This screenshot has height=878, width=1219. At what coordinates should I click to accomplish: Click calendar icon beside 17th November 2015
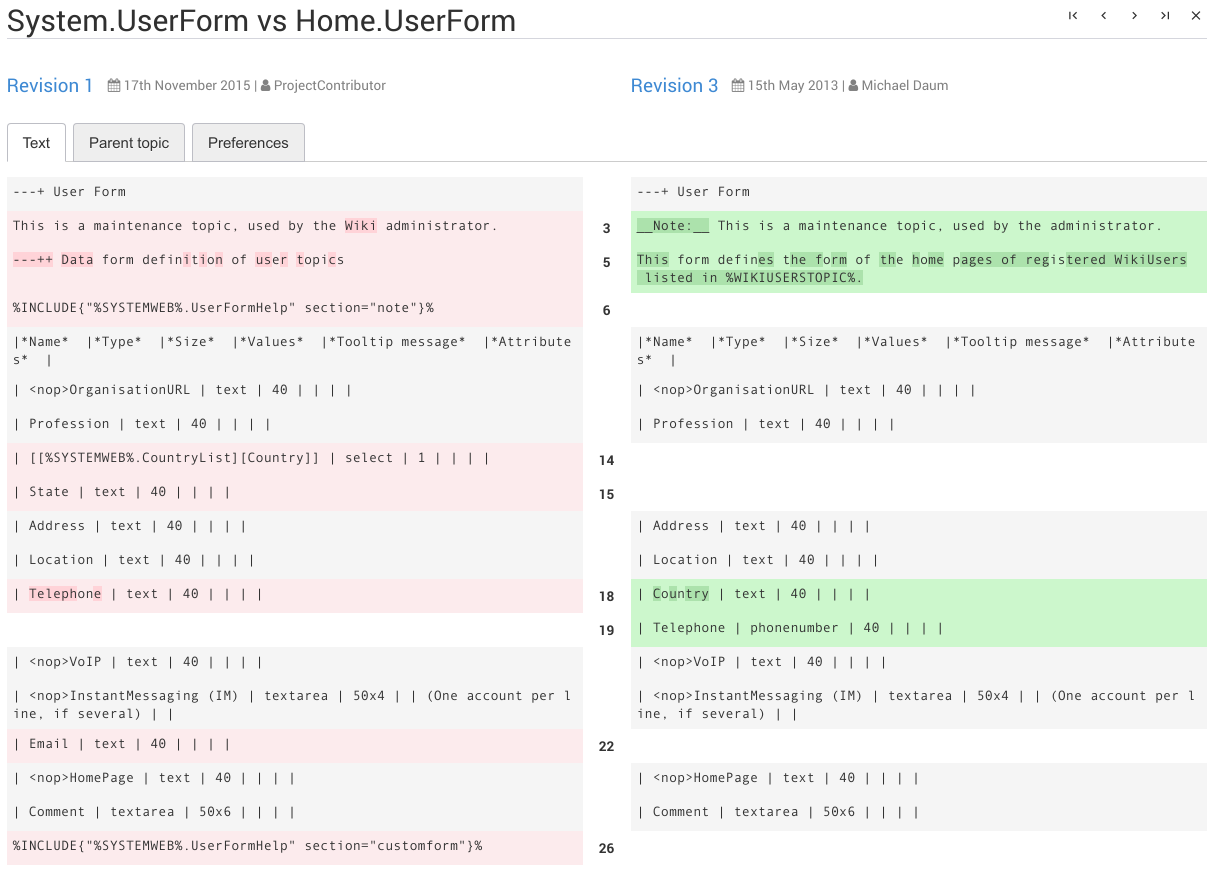[x=114, y=86]
